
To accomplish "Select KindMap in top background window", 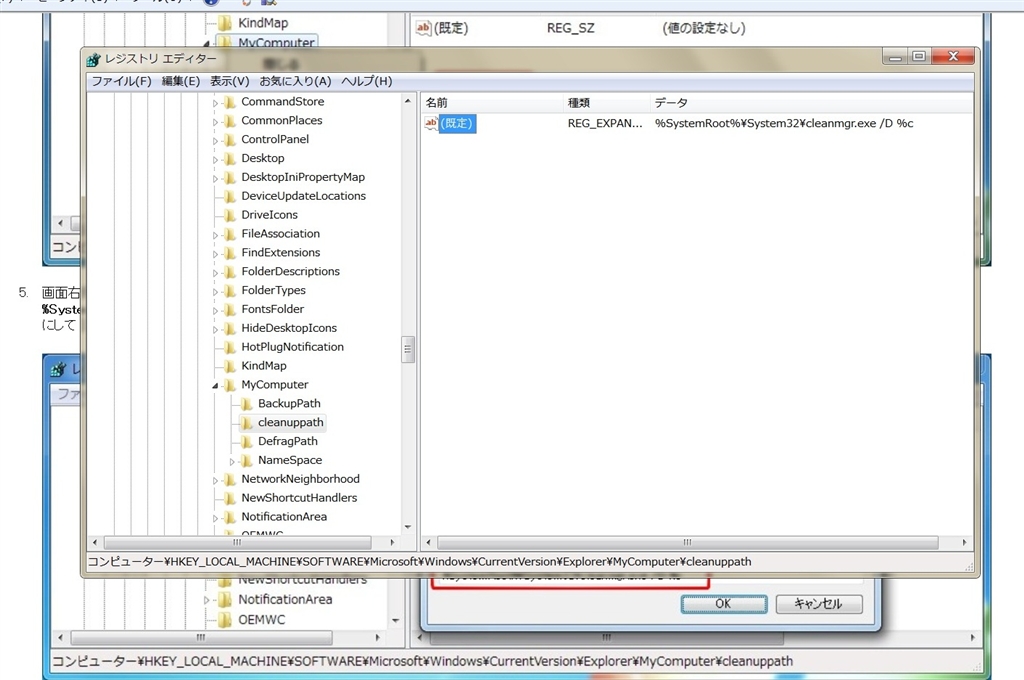I will click(263, 23).
